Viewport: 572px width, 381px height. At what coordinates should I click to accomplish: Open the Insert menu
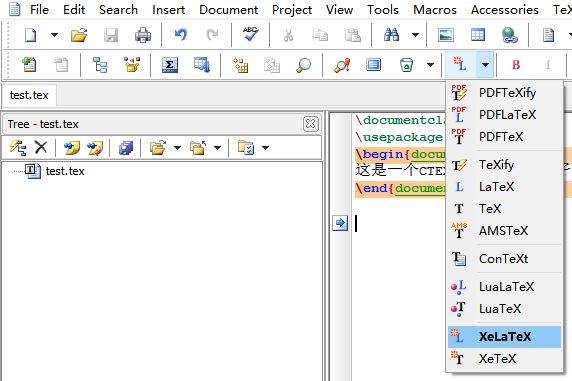pos(169,9)
